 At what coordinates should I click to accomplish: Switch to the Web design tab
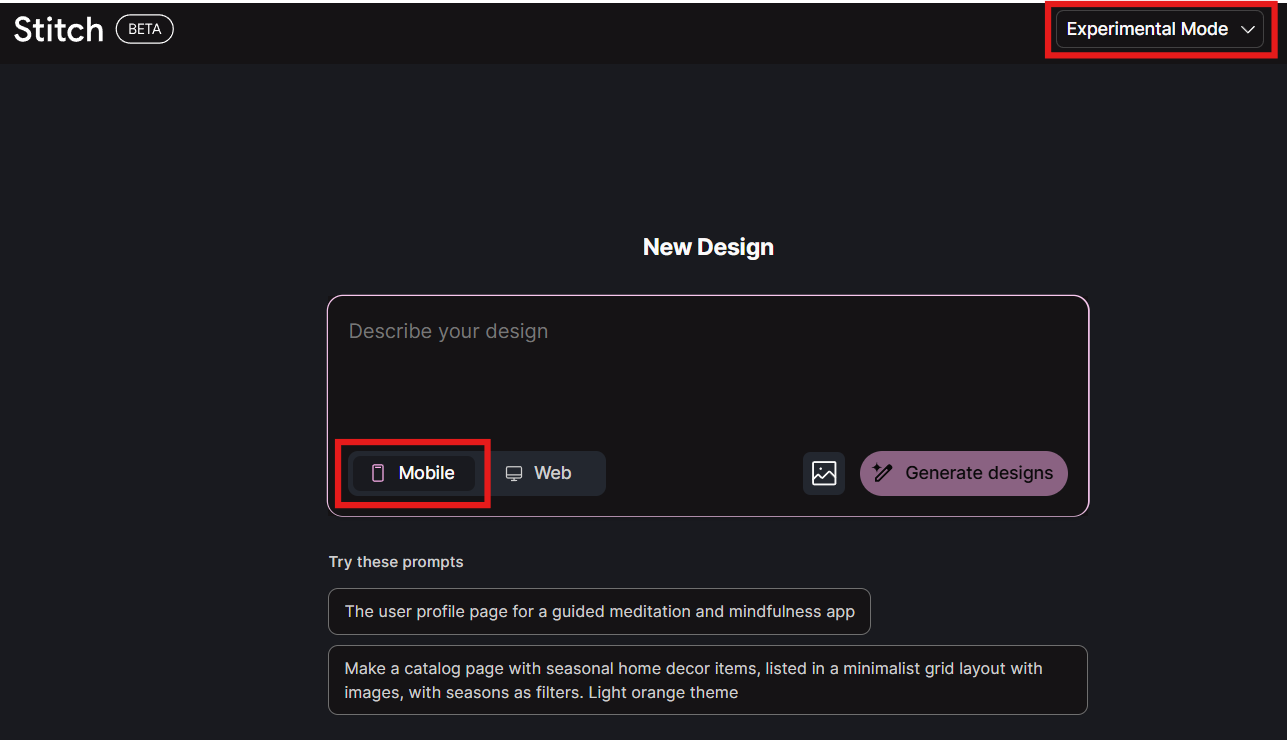click(539, 473)
